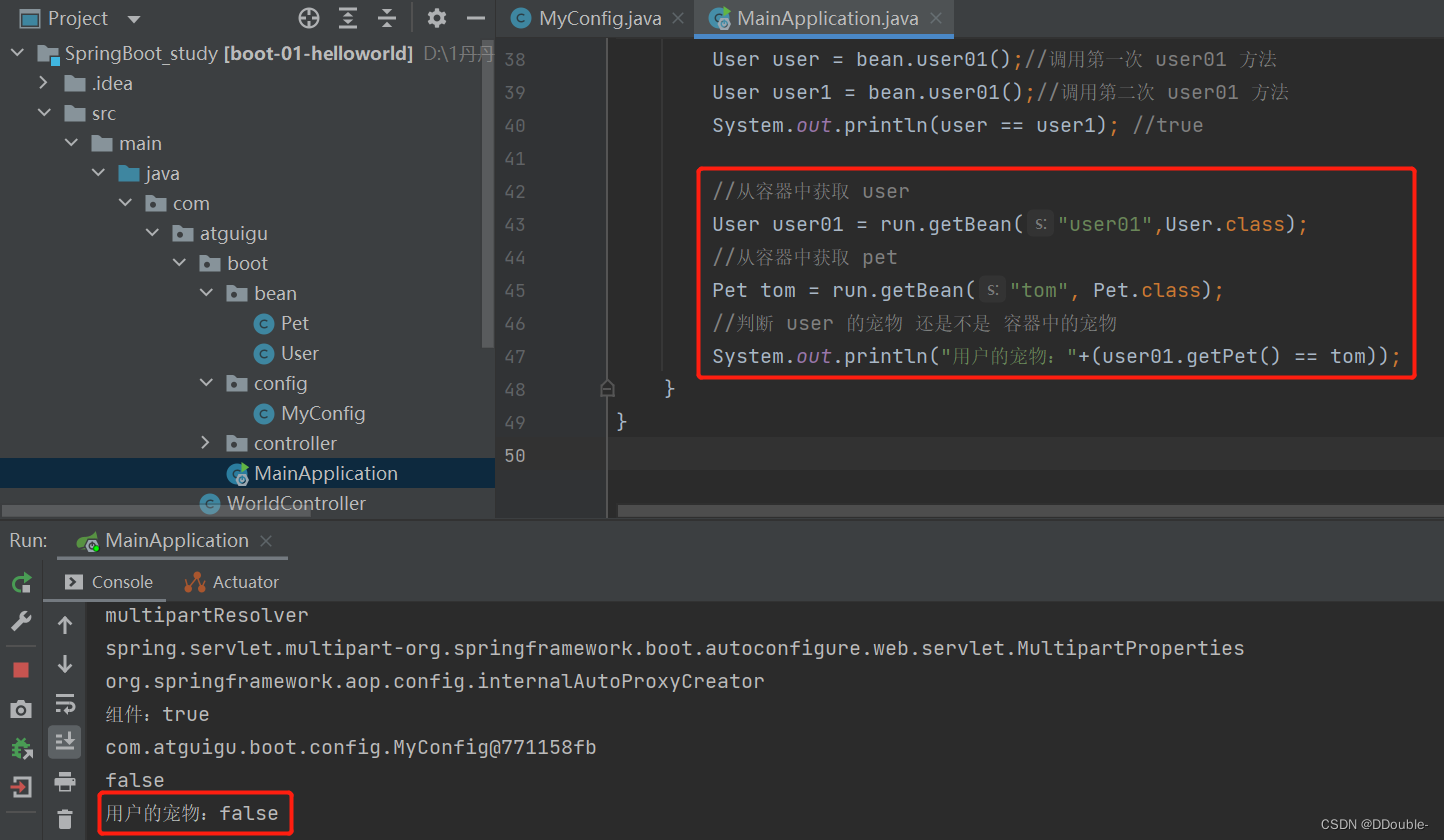Collapse the bean package
Screen dimensions: 1444x840
(206, 293)
